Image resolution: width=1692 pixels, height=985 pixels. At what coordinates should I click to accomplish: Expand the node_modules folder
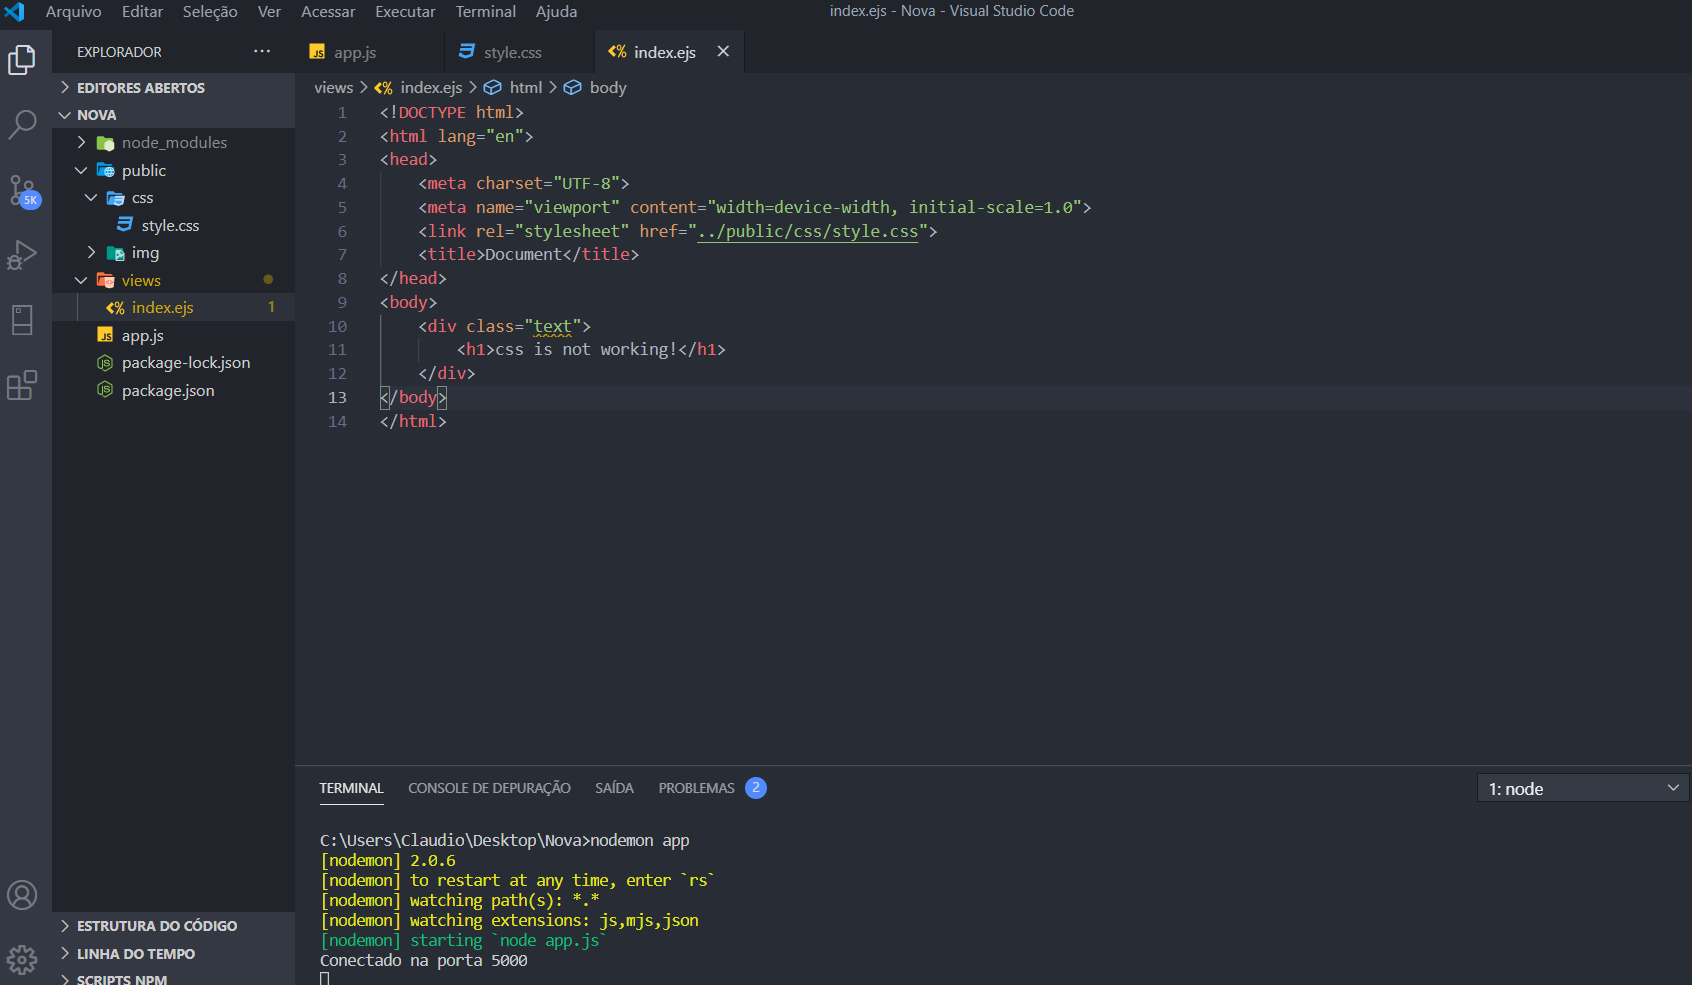pyautogui.click(x=173, y=143)
